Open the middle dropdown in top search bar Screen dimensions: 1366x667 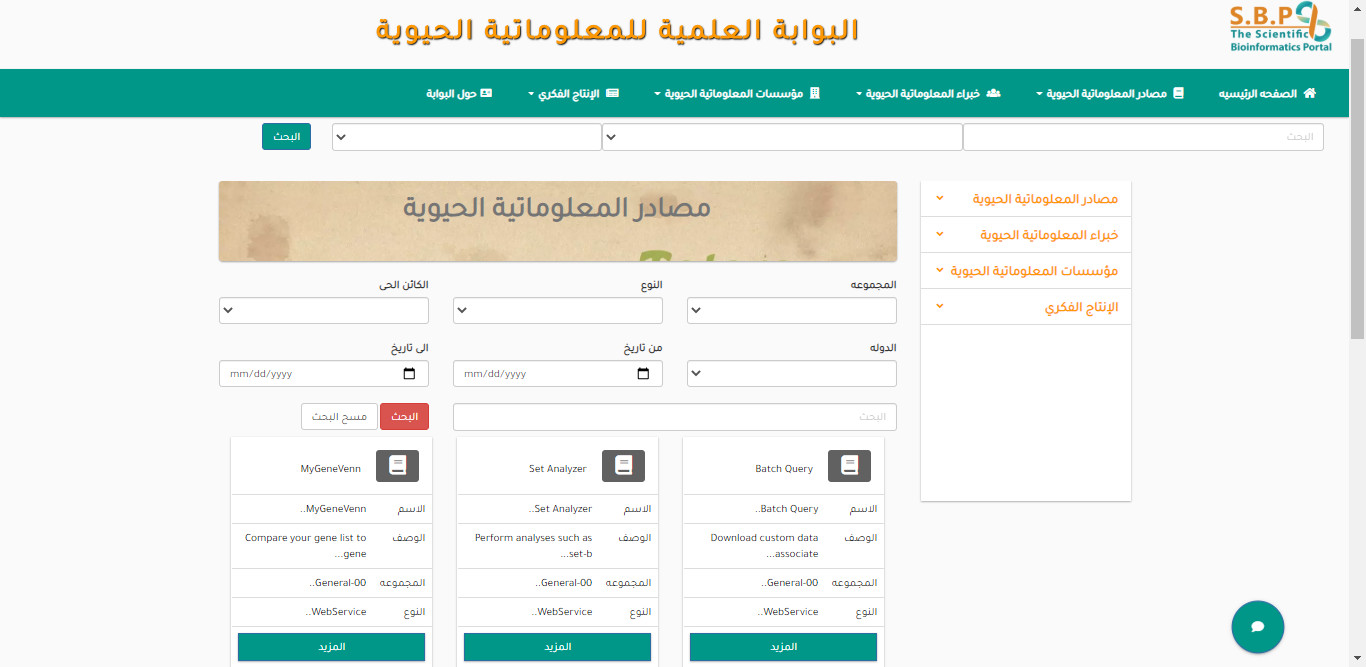pos(782,137)
